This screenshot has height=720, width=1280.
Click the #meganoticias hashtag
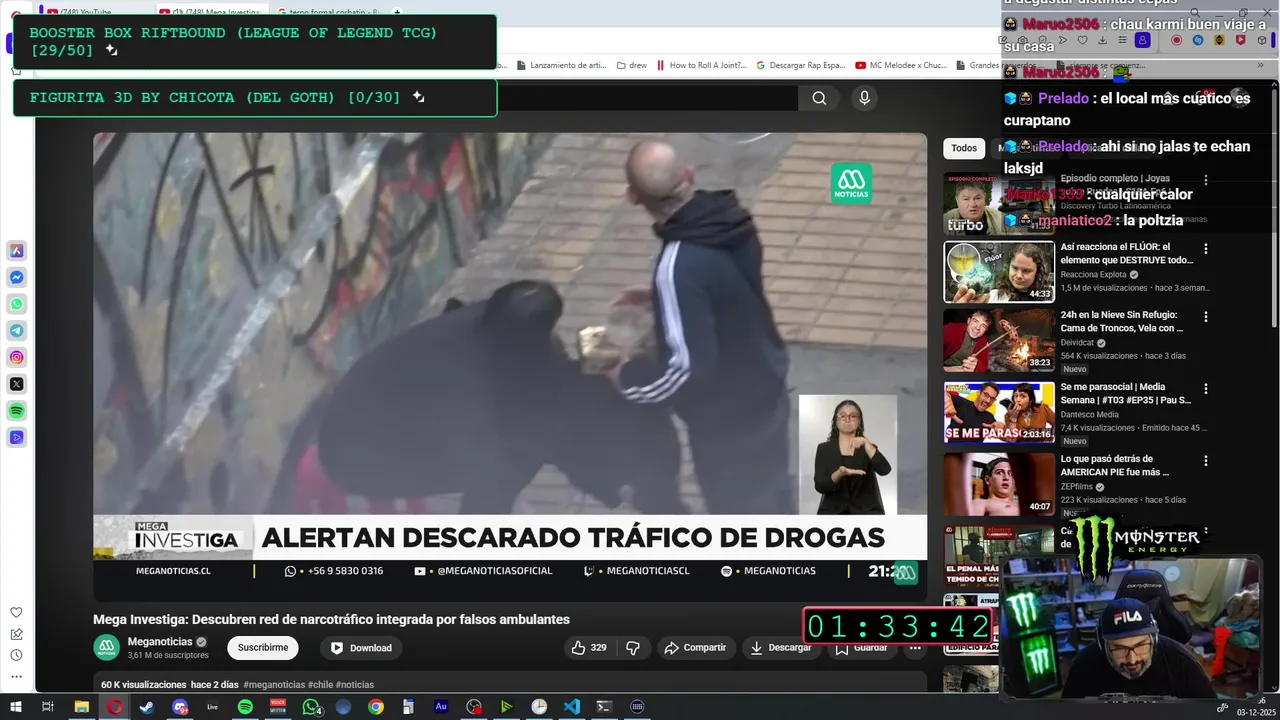[x=274, y=685]
